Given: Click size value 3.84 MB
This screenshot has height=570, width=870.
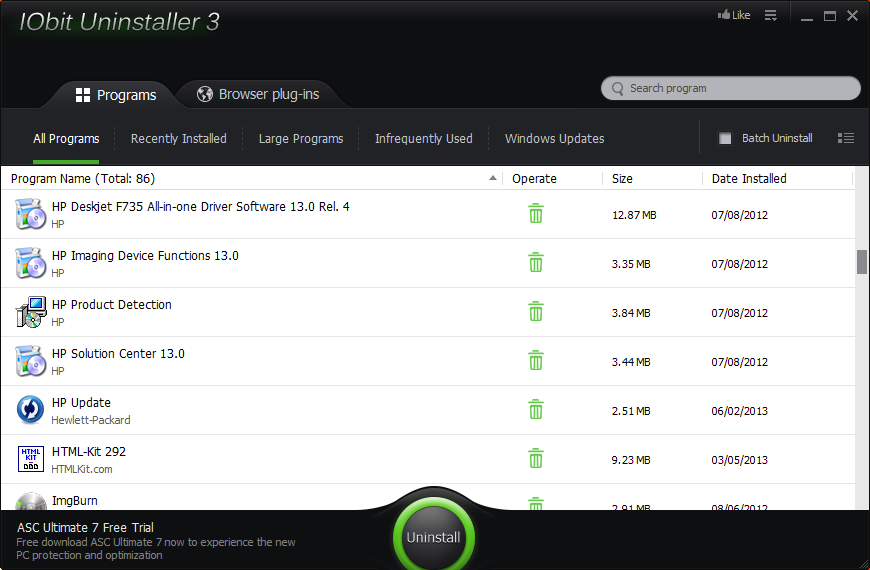Looking at the screenshot, I should click(631, 313).
